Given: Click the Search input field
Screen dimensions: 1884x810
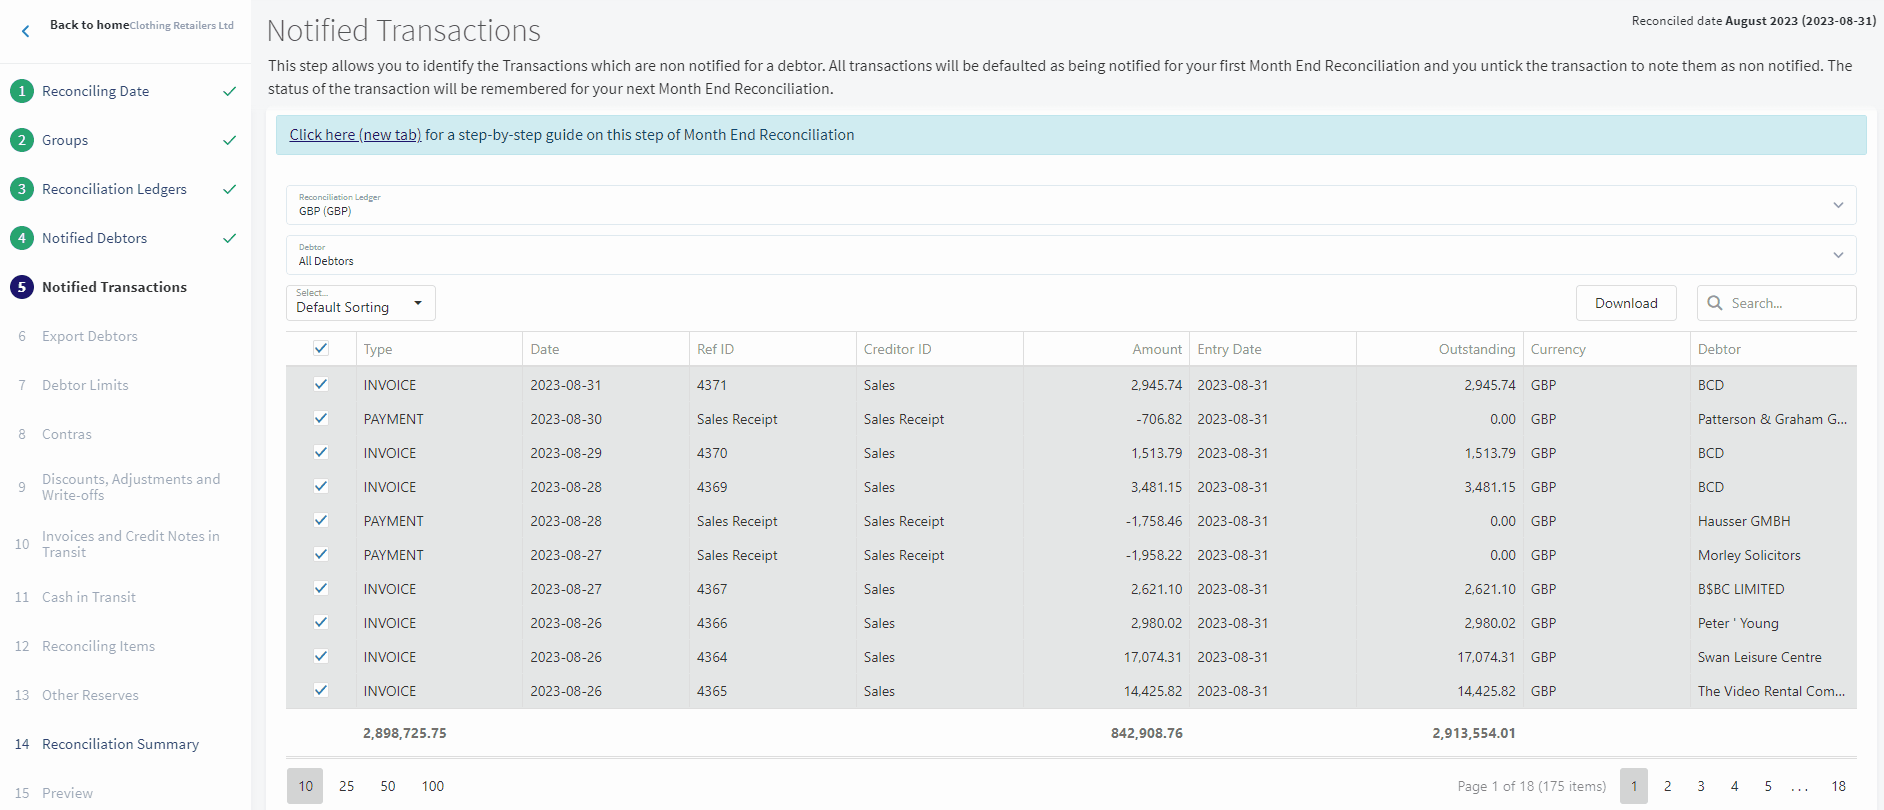Looking at the screenshot, I should (x=1777, y=303).
